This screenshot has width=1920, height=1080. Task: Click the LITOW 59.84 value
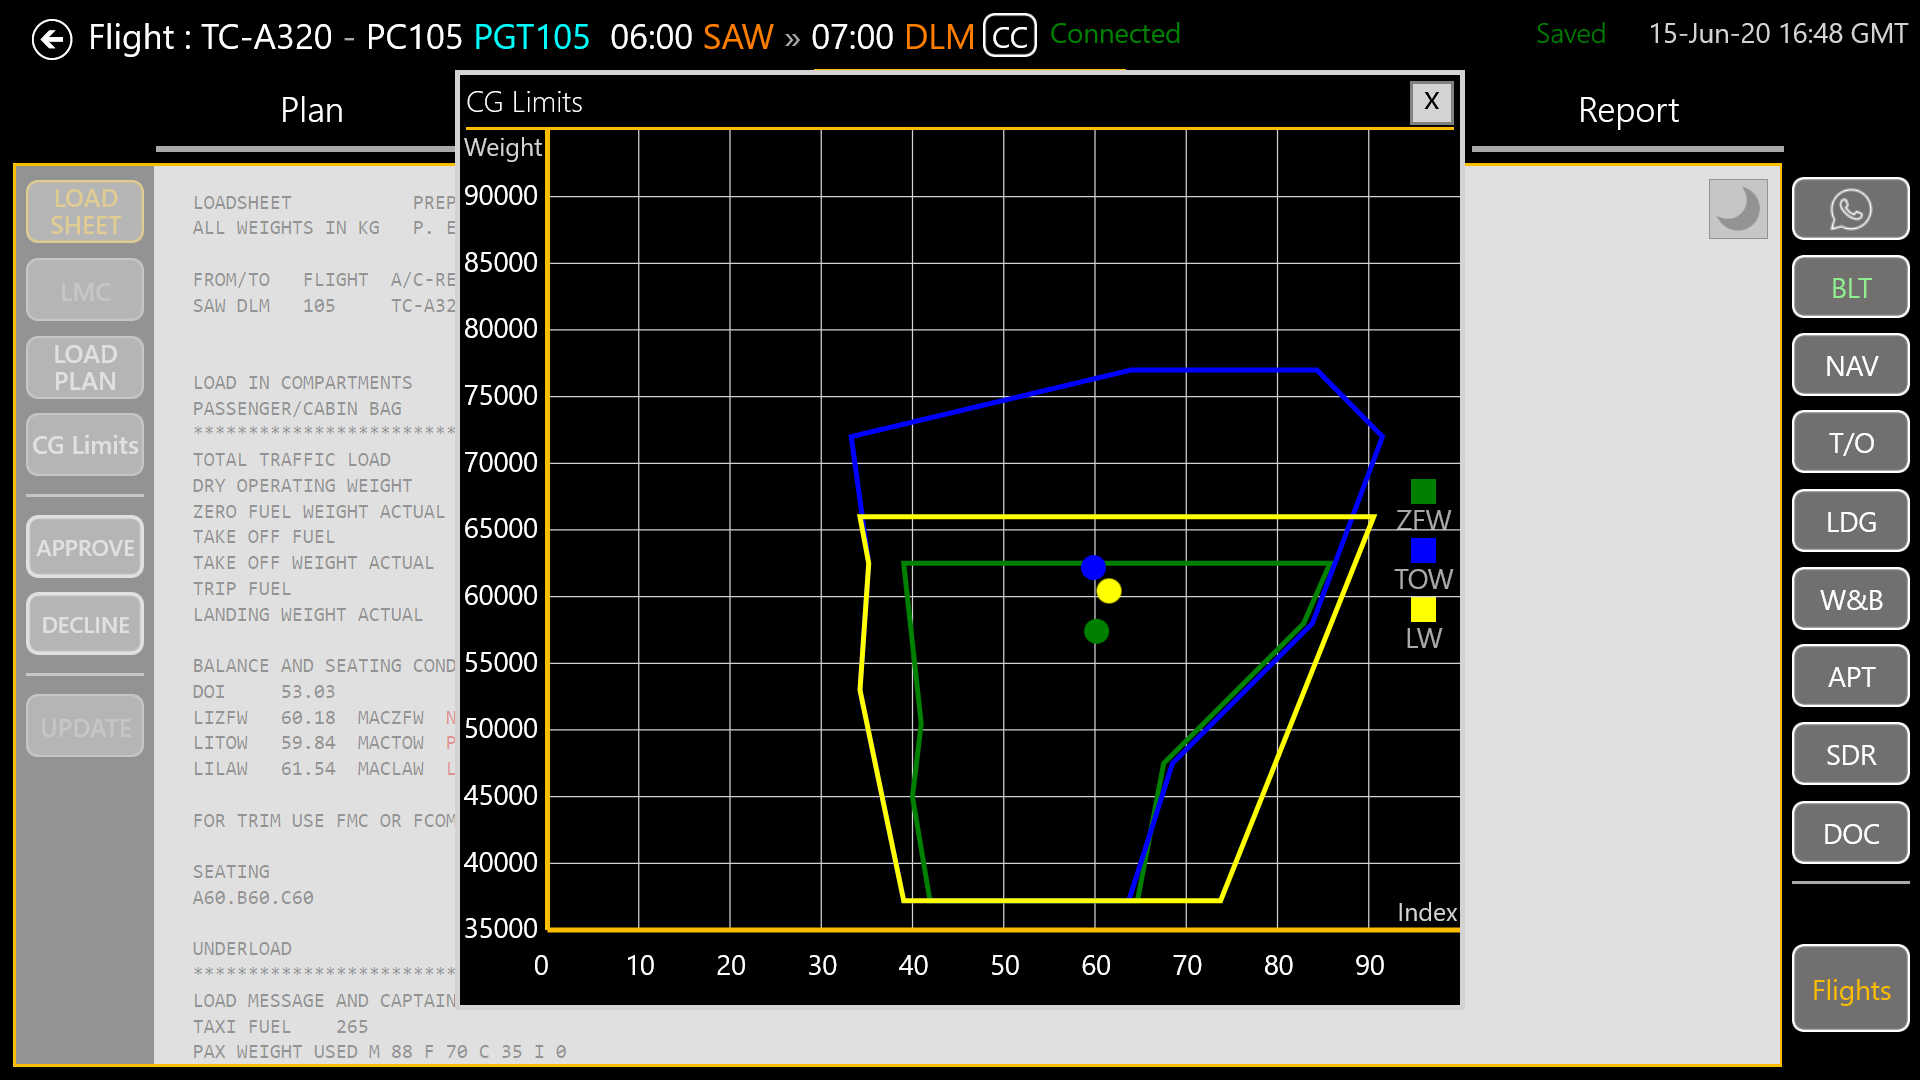[308, 743]
